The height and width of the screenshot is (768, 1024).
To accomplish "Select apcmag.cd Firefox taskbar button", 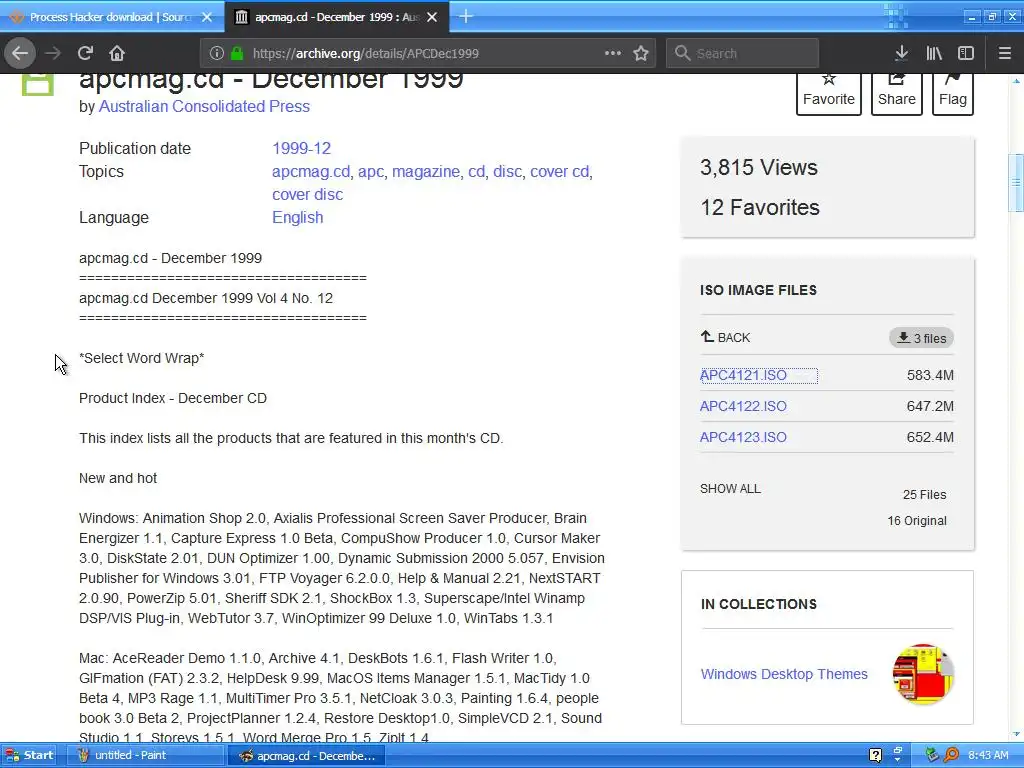I will 307,756.
